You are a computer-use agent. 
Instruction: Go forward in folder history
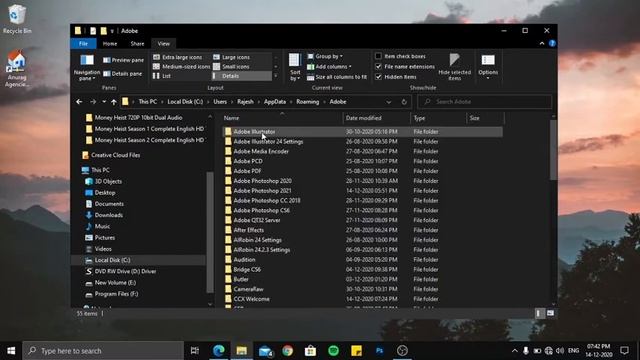93,102
